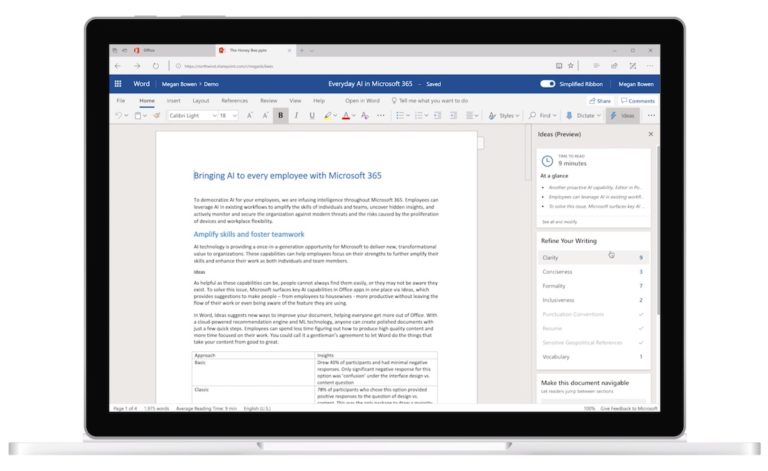
Task: Switch to the Layout tab
Action: coord(201,100)
